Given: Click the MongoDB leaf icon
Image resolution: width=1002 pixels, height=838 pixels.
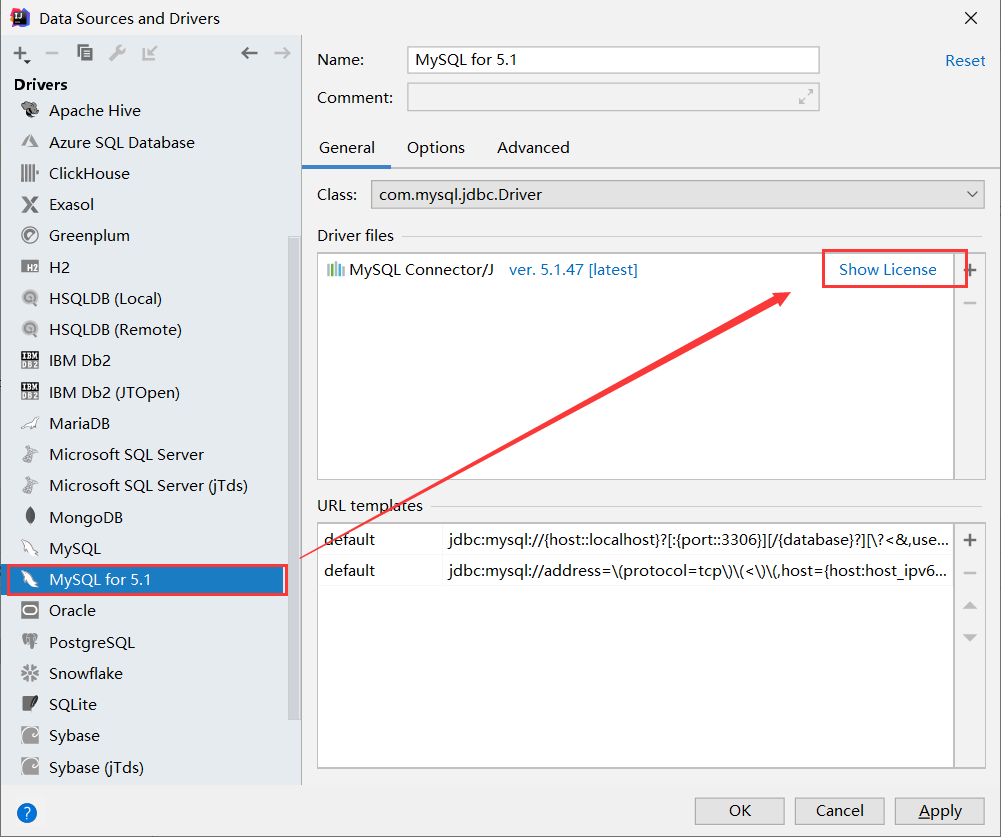Looking at the screenshot, I should pyautogui.click(x=30, y=516).
